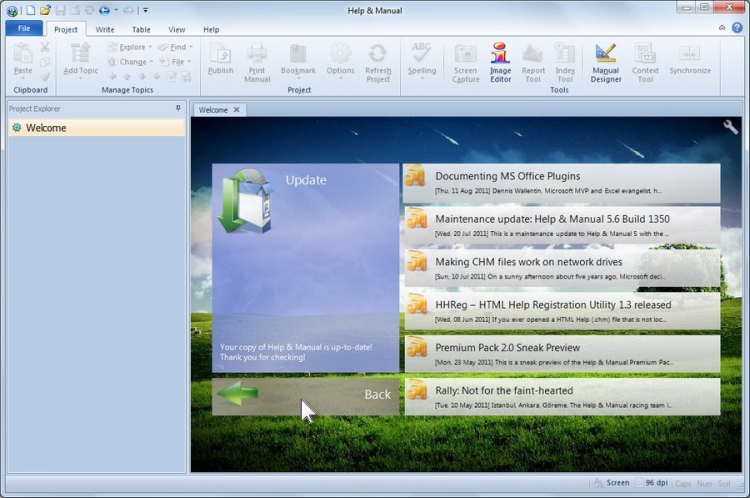Open the Context Tool
Viewport: 750px width, 498px height.
pos(645,63)
